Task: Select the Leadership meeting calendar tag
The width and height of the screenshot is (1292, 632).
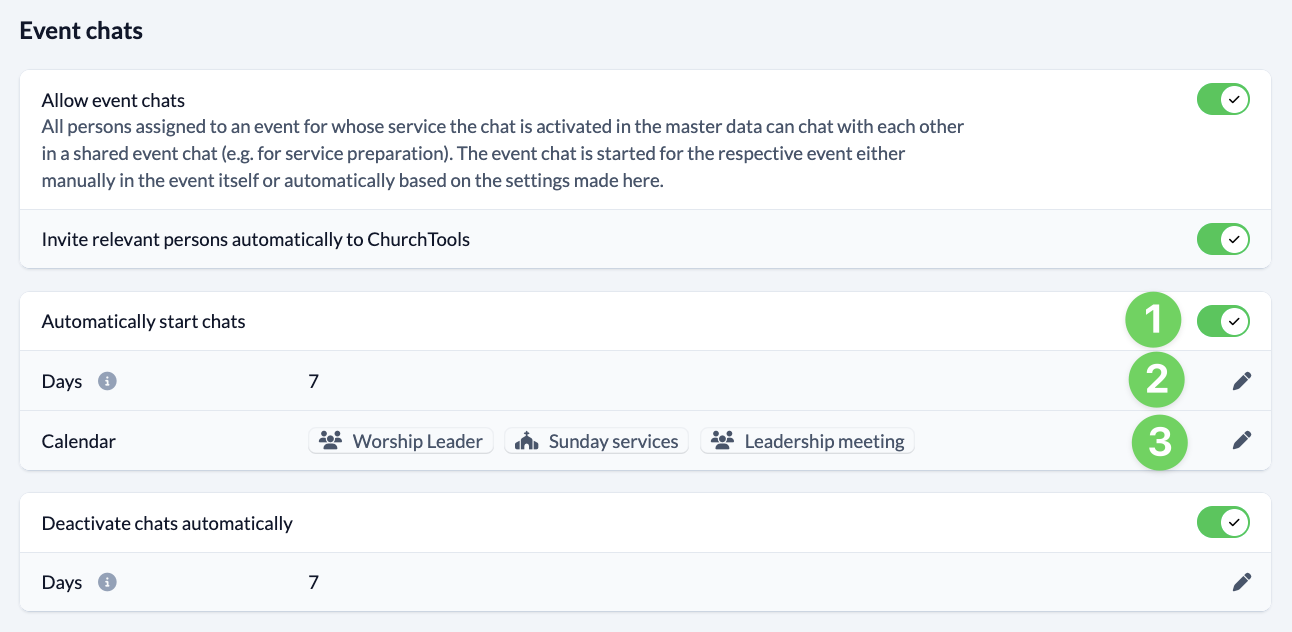Action: tap(807, 441)
